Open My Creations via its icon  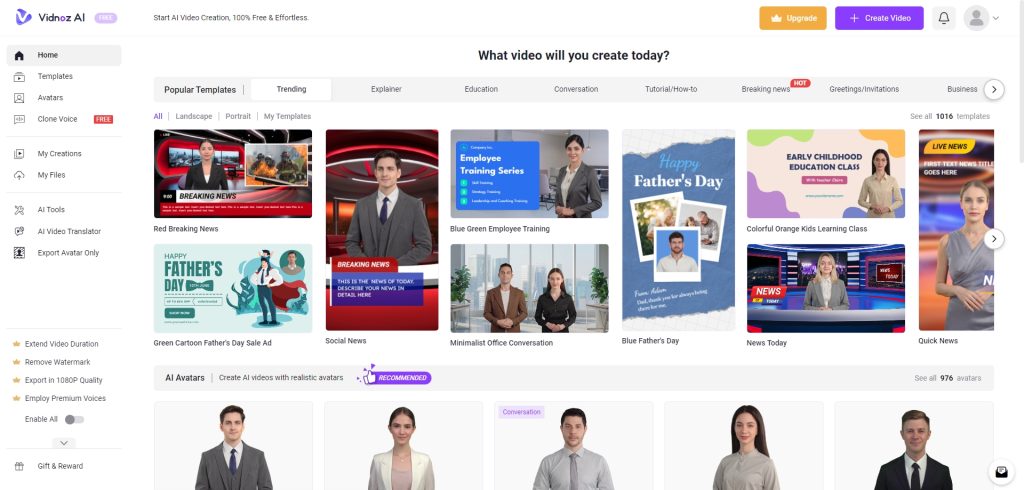(x=19, y=154)
